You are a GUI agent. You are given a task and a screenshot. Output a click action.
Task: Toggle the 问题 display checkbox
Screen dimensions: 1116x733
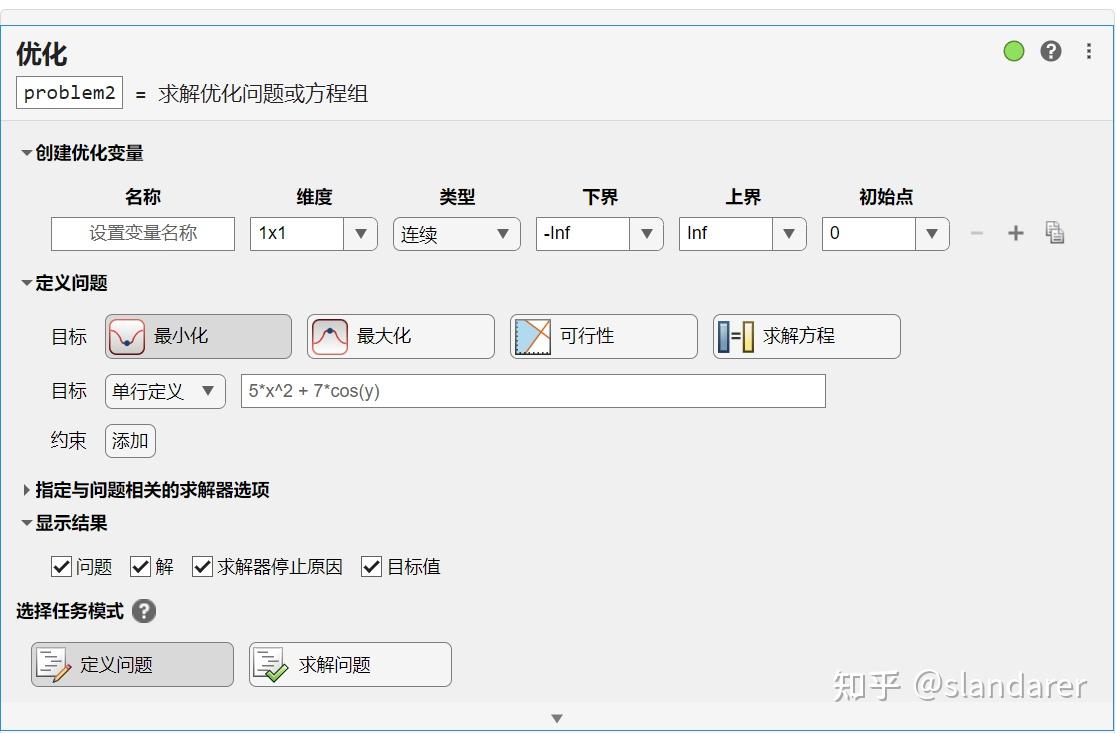click(x=62, y=567)
